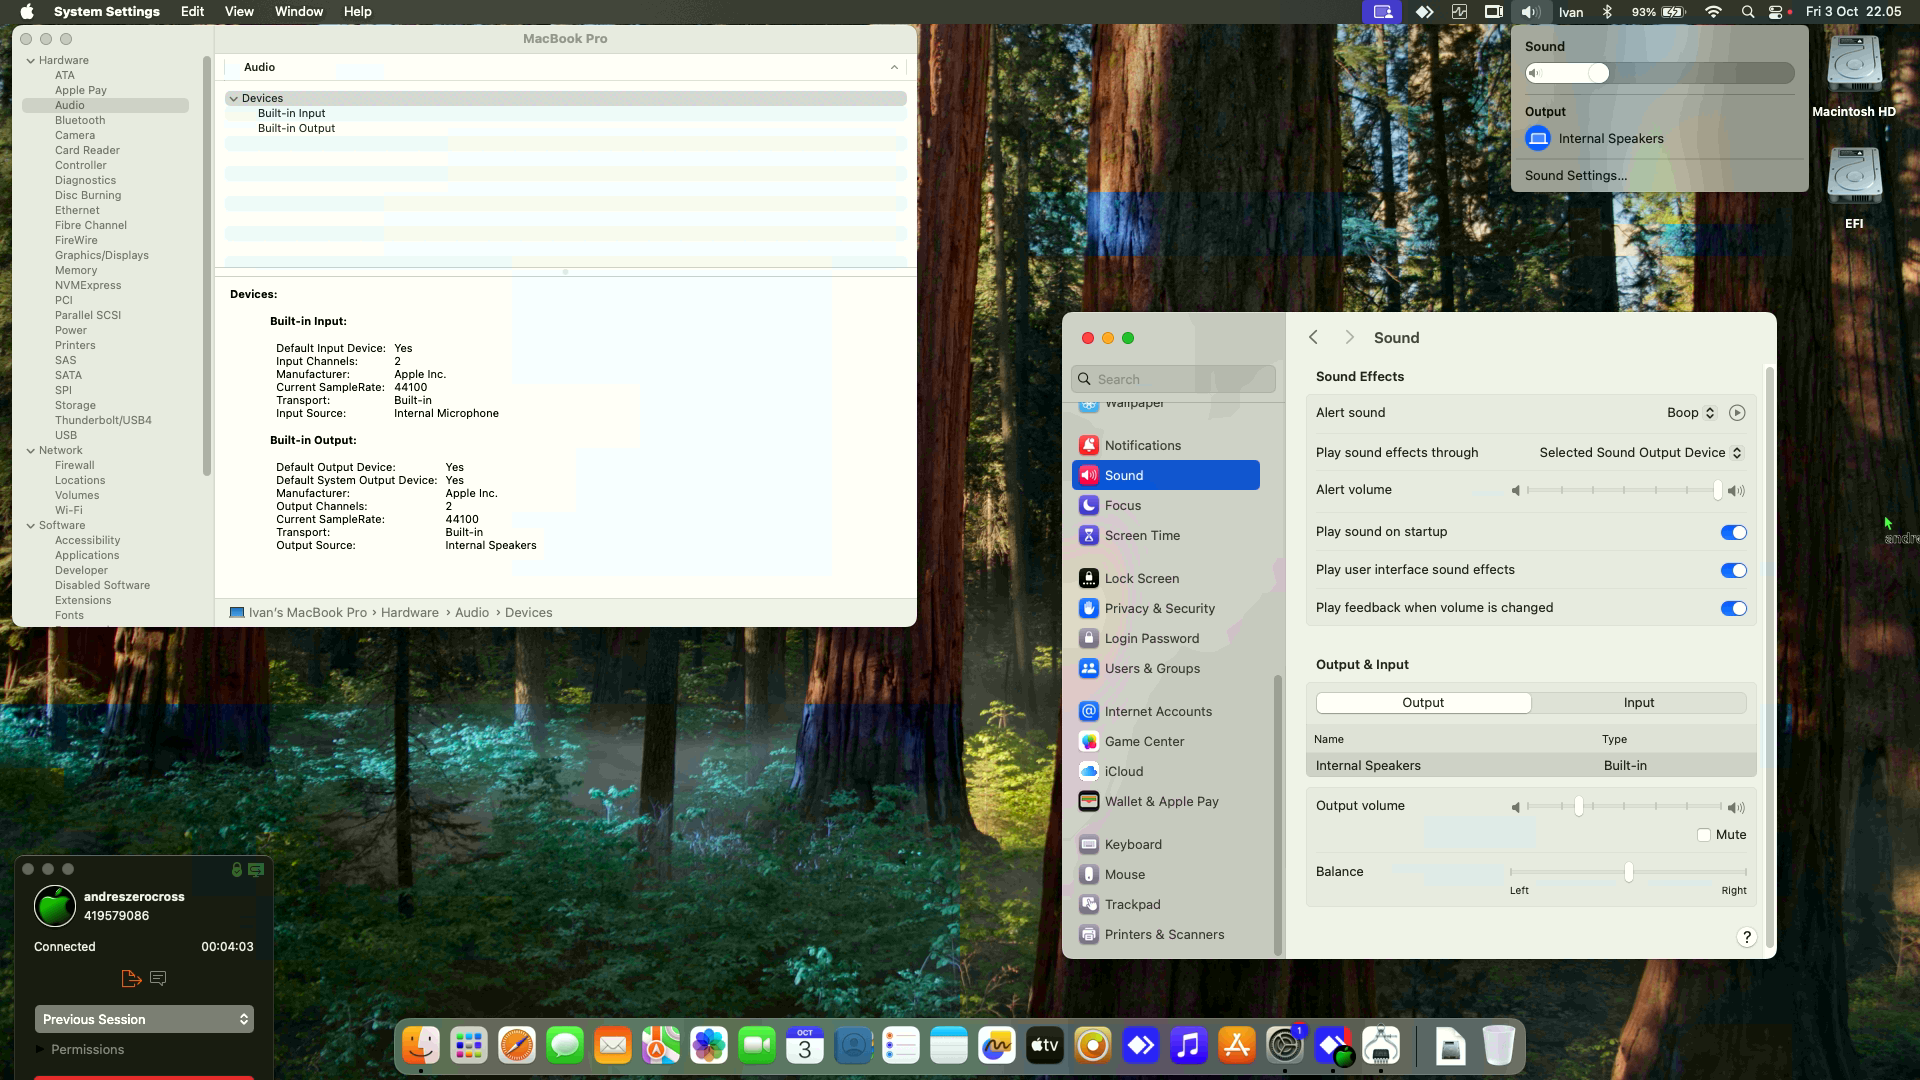Expand Permissions disclosure triangle
This screenshot has height=1080, width=1920.
[x=40, y=1049]
